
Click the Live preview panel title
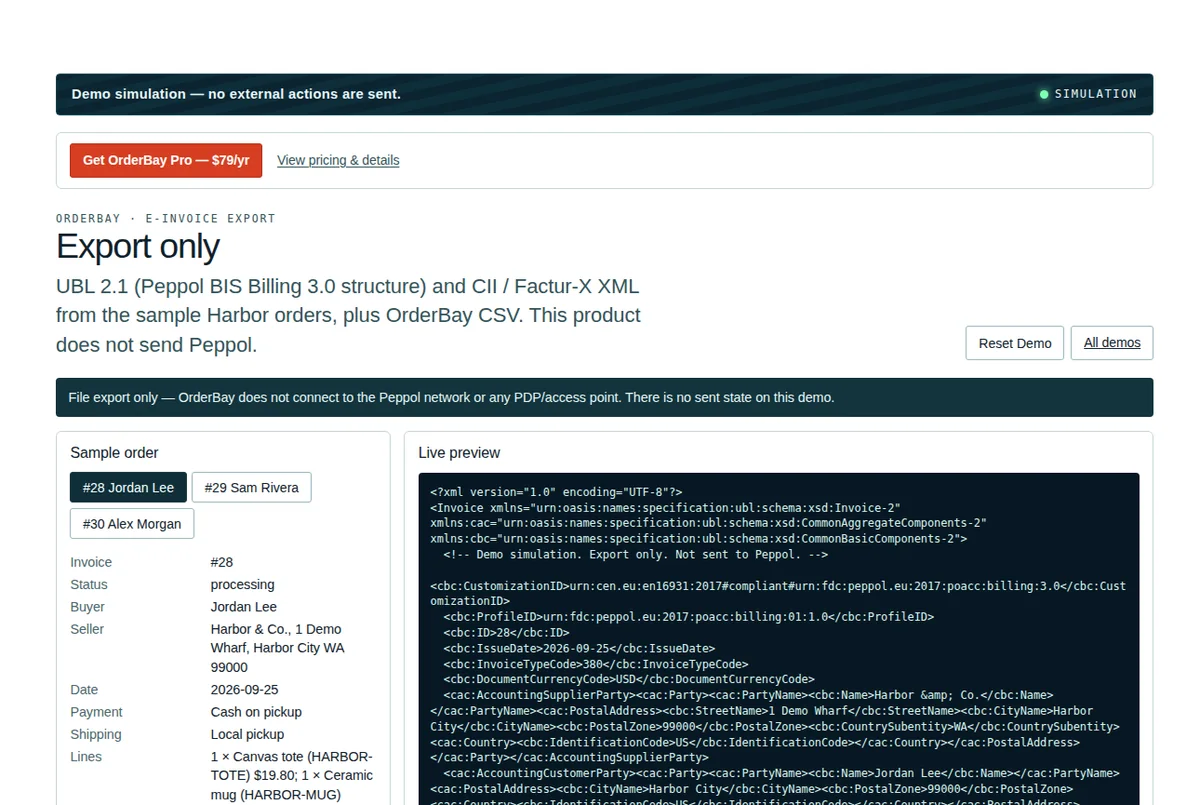point(459,453)
